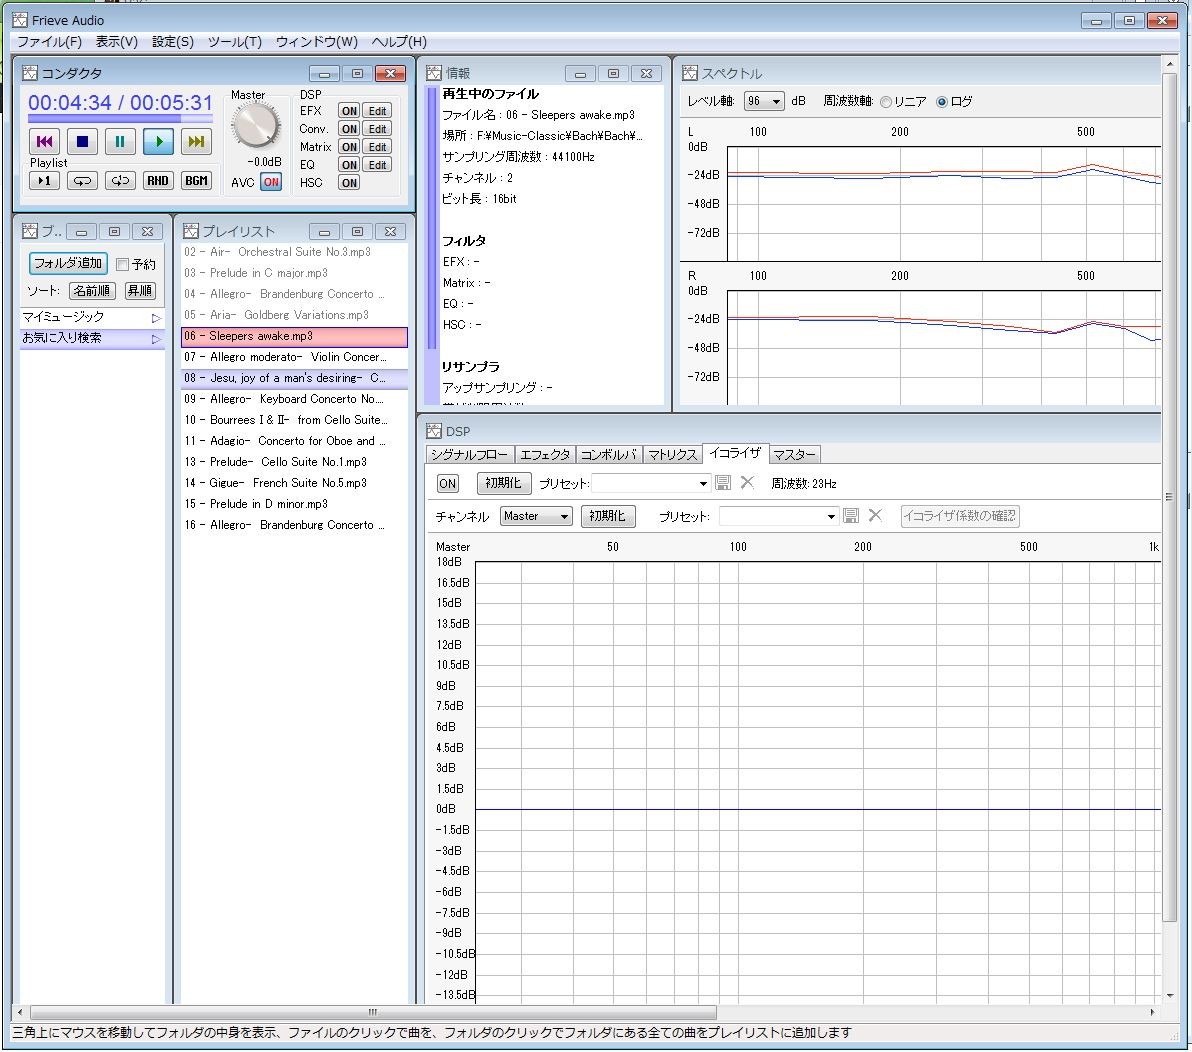Viewport: 1192px width, 1052px height.
Task: Open the upper プリセット dropdown
Action: pos(651,483)
